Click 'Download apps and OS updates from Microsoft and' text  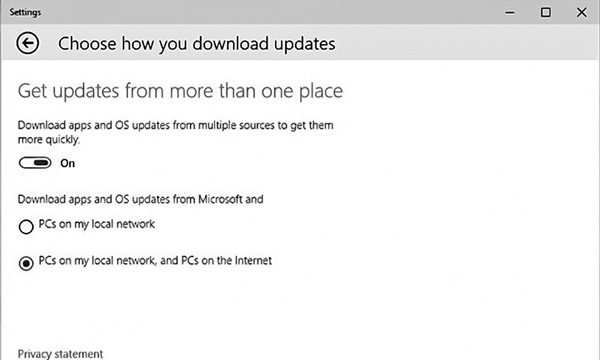(x=140, y=199)
